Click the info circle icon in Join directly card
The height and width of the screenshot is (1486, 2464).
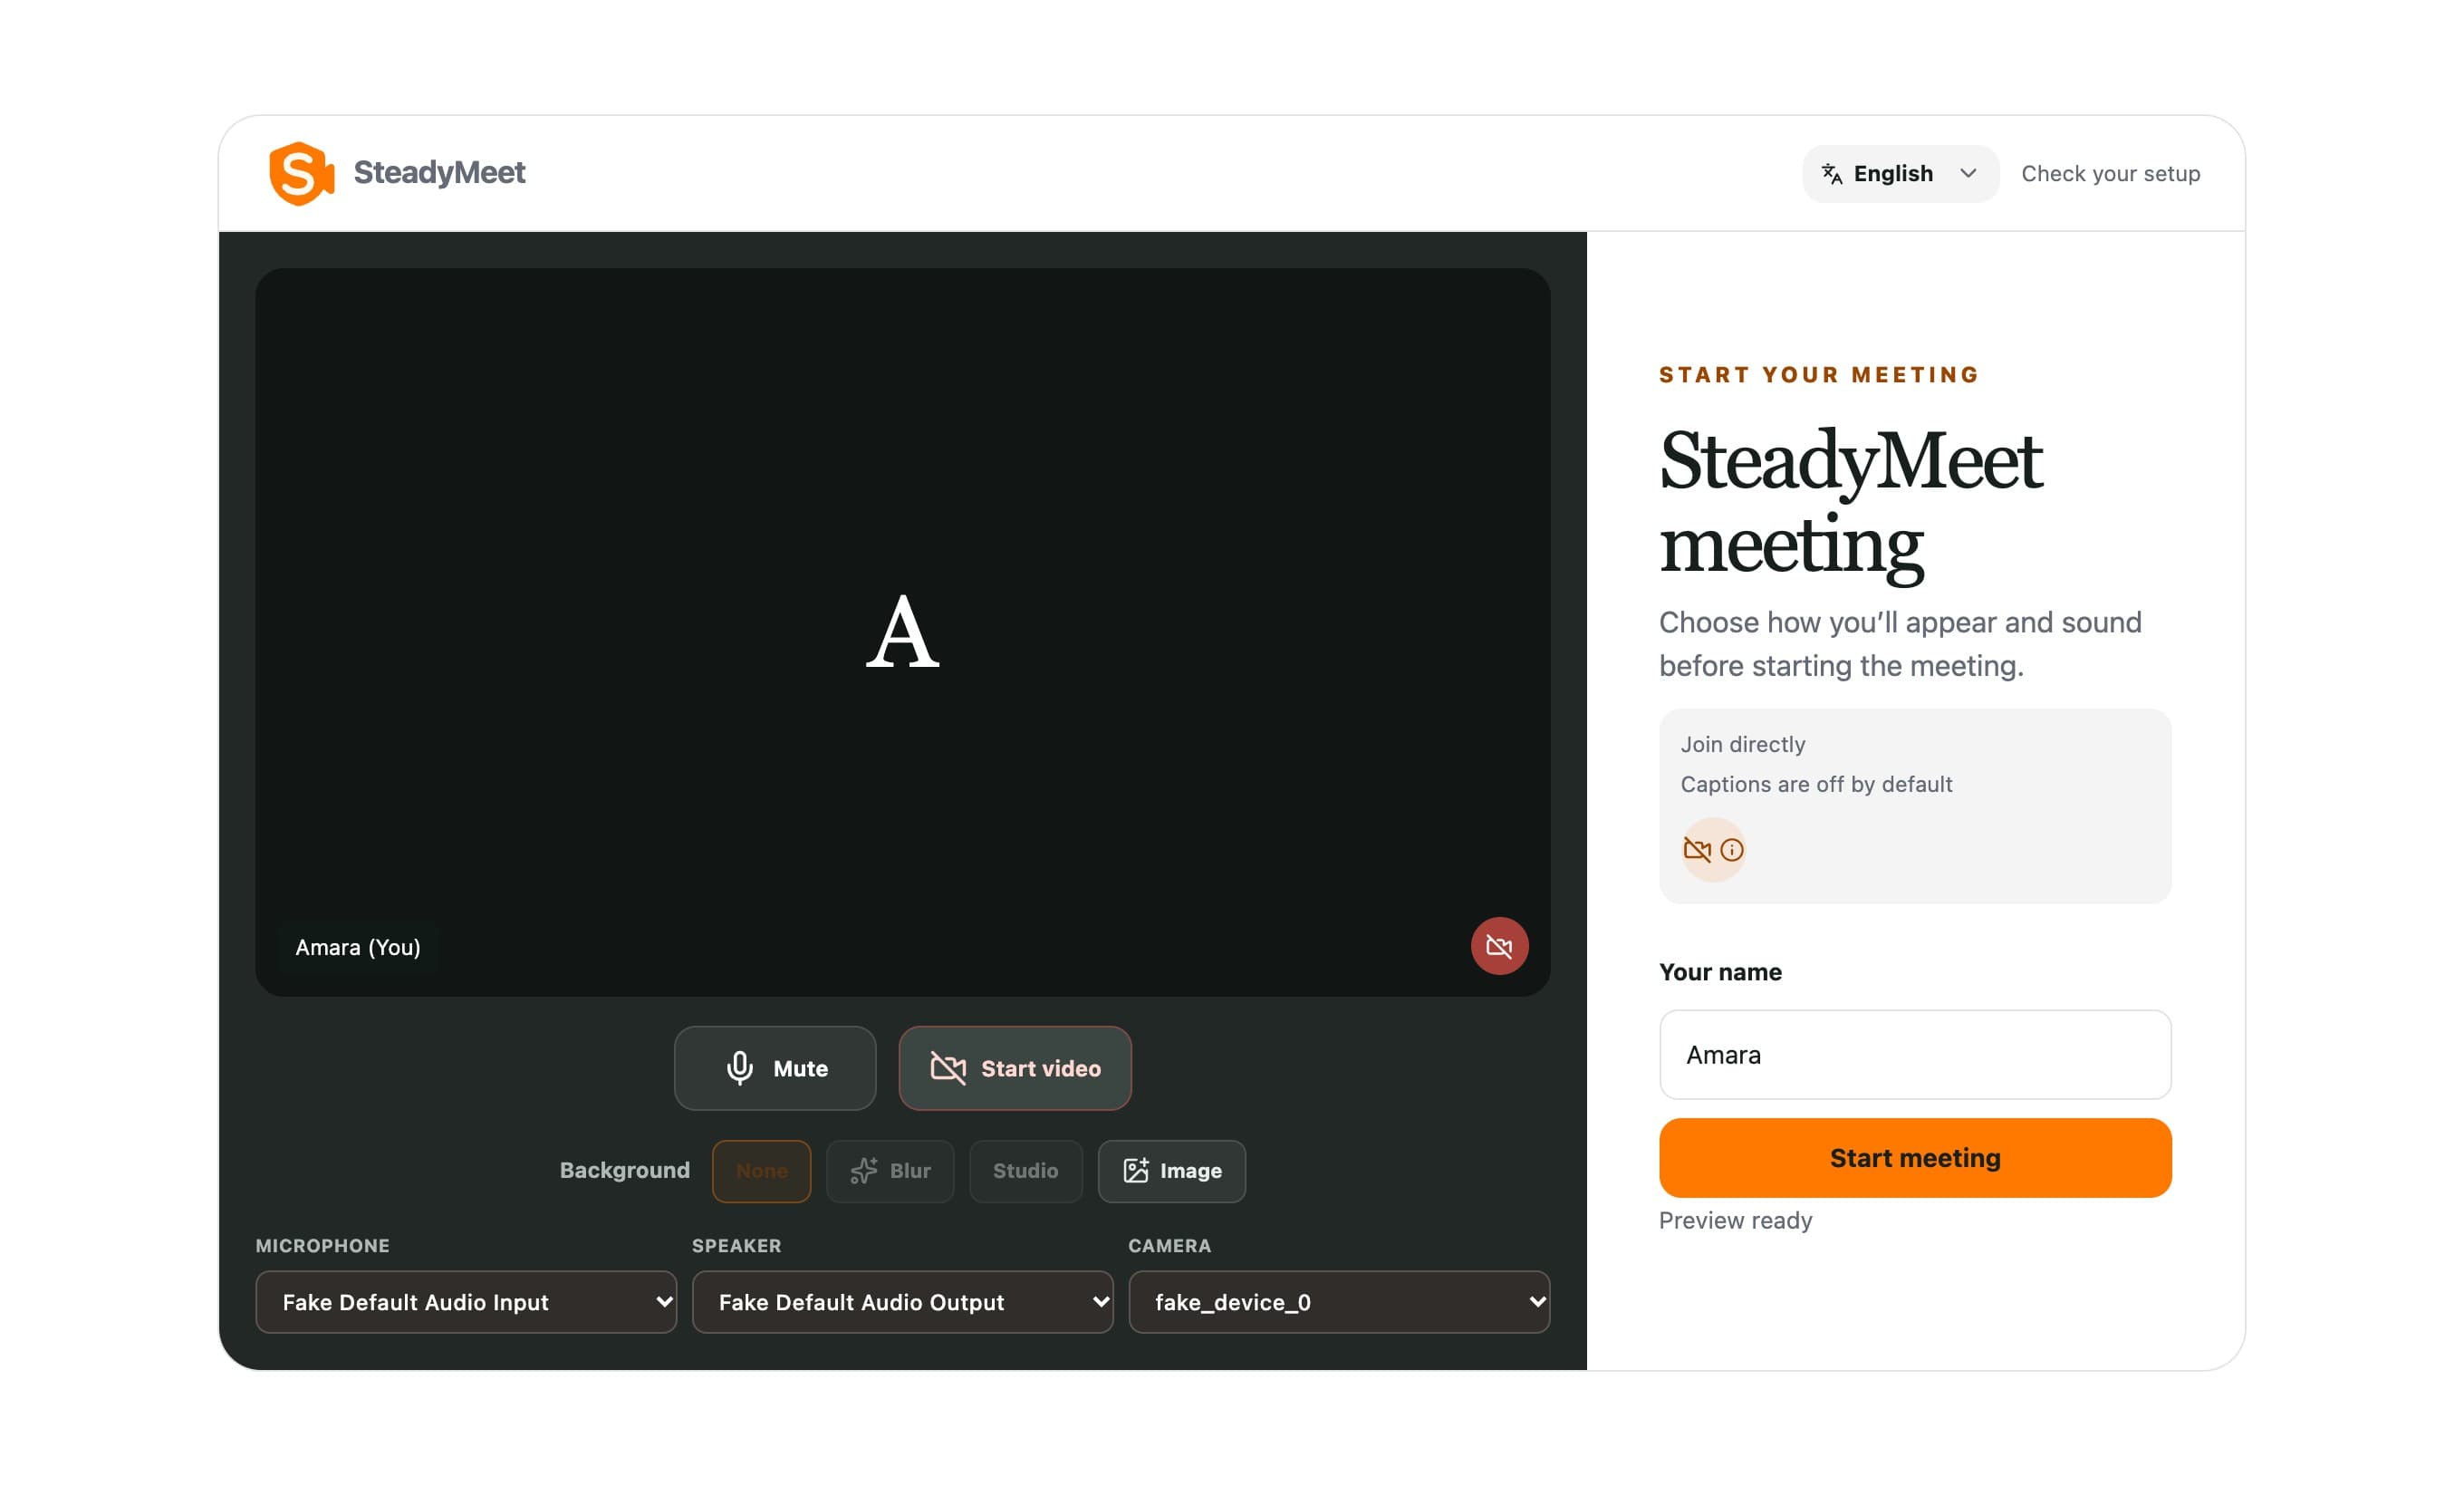click(1732, 850)
